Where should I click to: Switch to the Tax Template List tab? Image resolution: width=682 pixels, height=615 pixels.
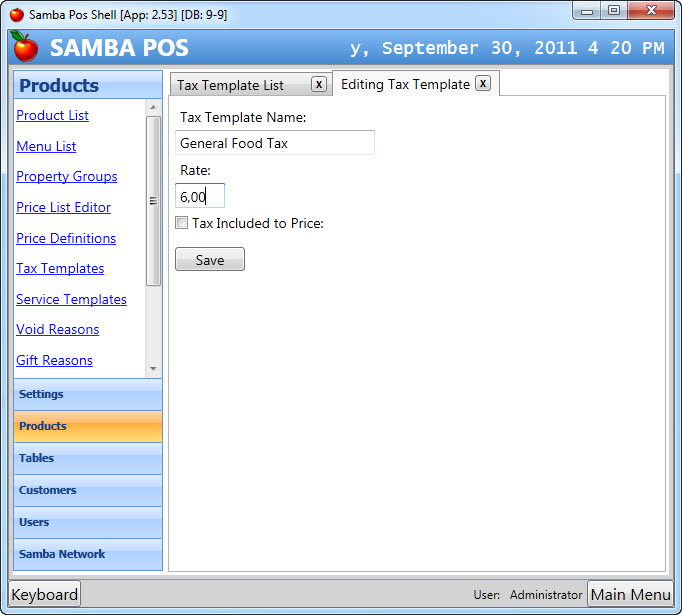coord(231,85)
